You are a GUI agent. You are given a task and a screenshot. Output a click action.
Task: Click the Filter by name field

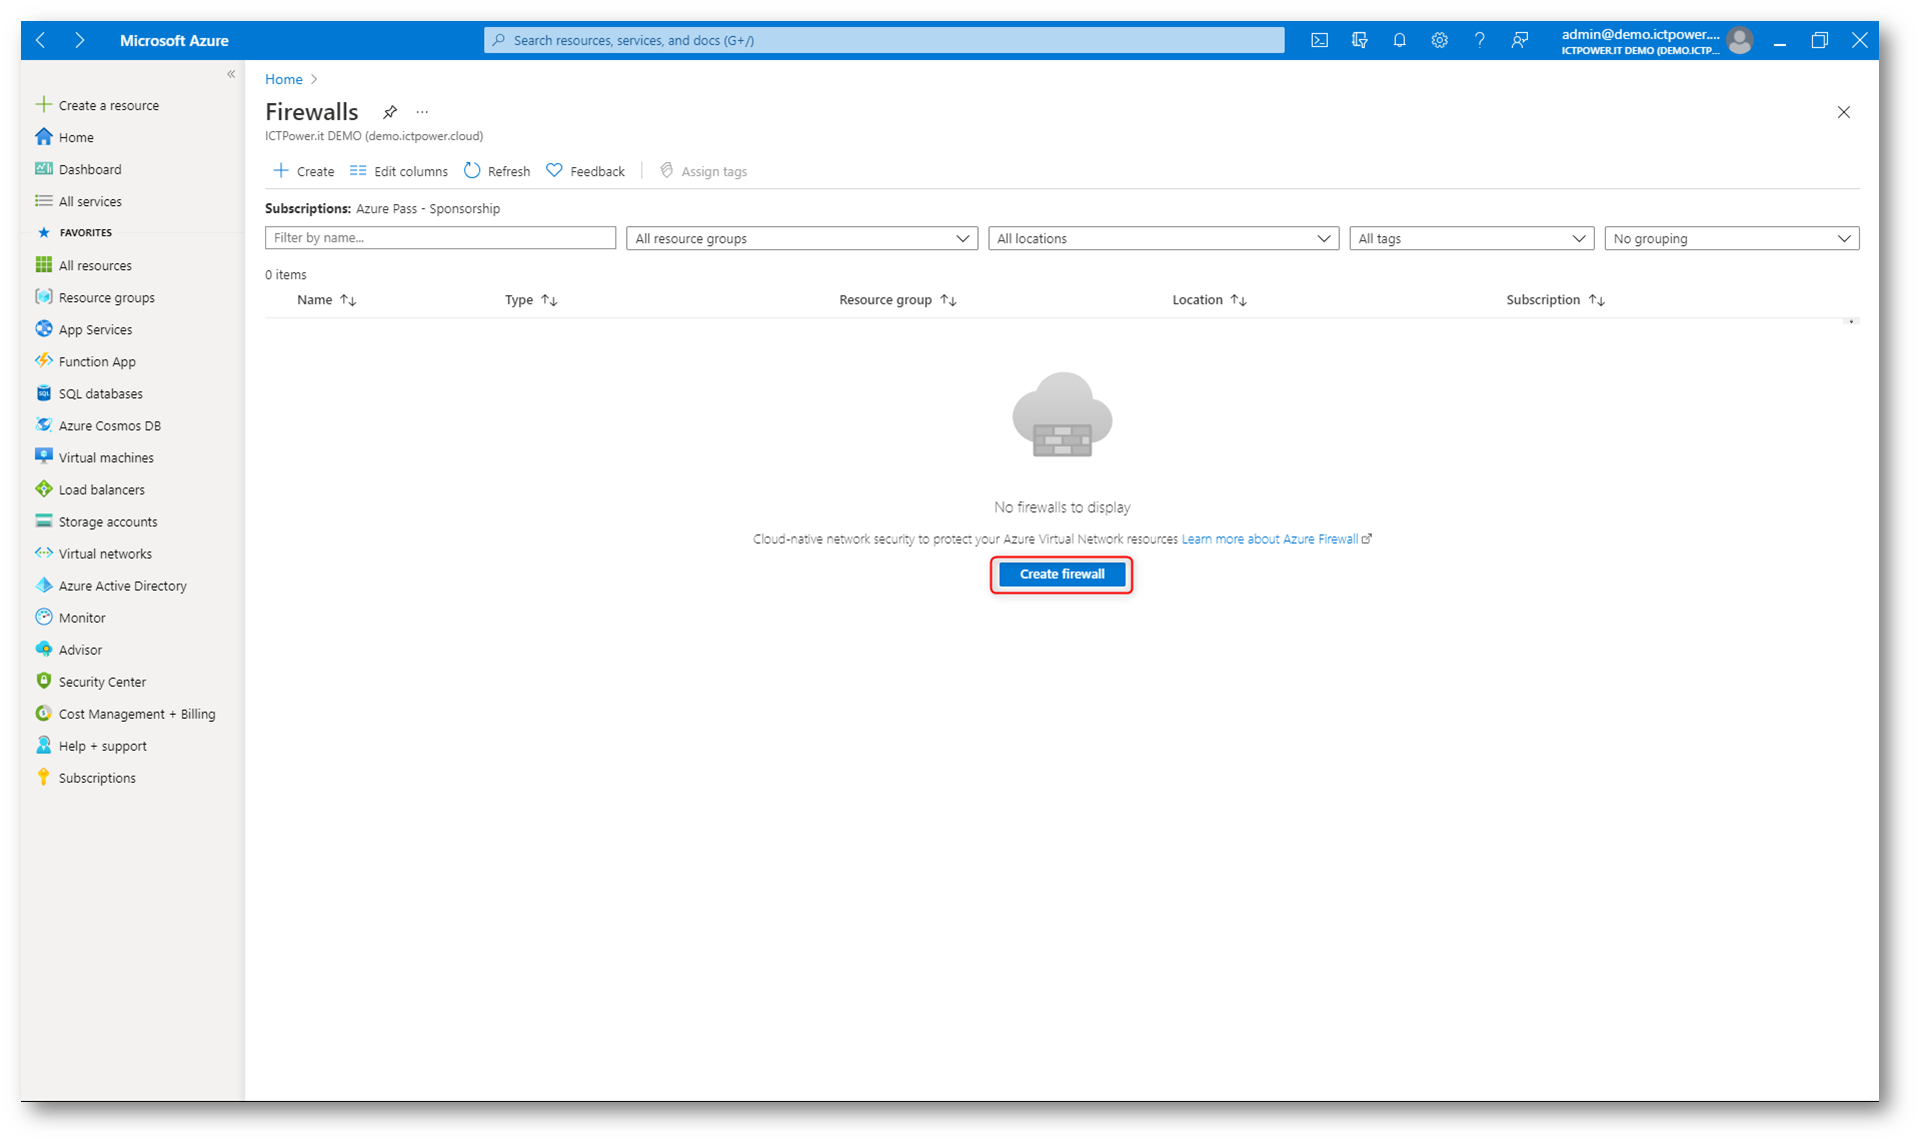[x=440, y=238]
